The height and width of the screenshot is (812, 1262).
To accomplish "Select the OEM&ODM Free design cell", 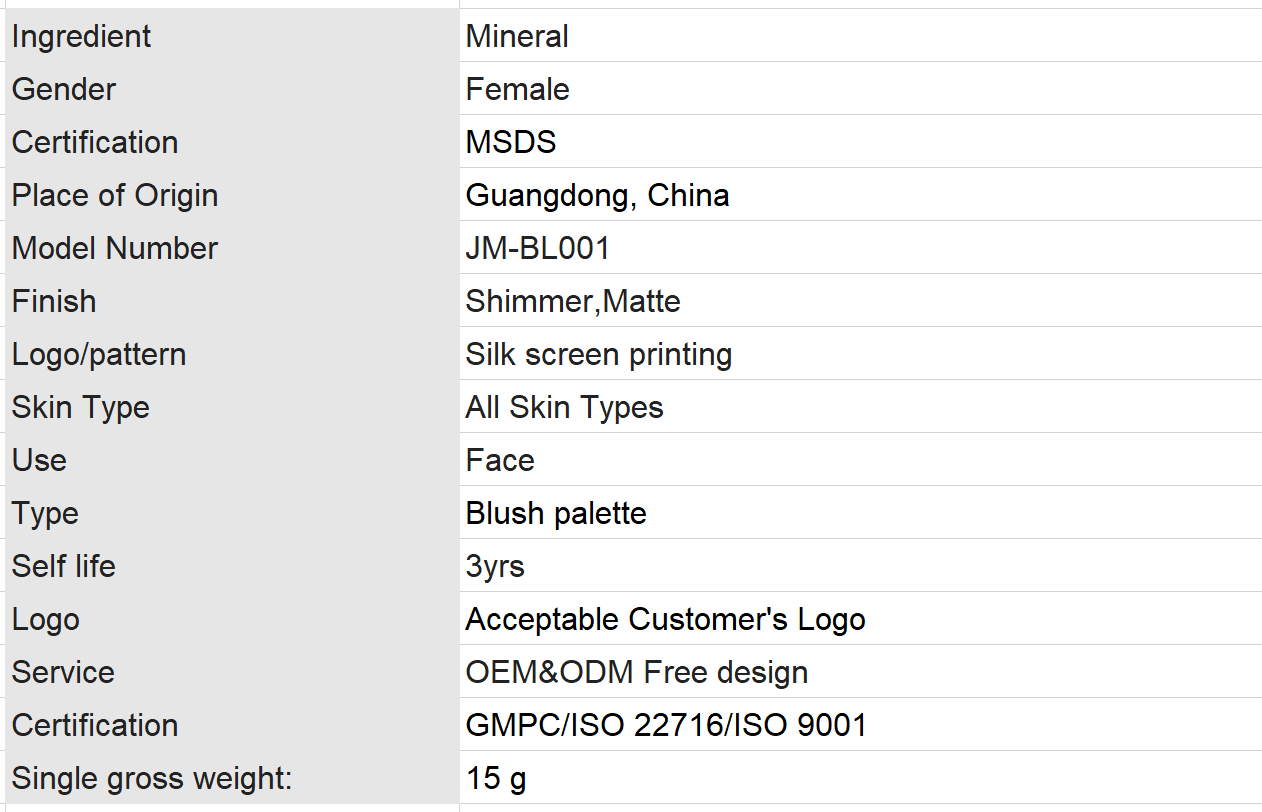I will tap(861, 672).
